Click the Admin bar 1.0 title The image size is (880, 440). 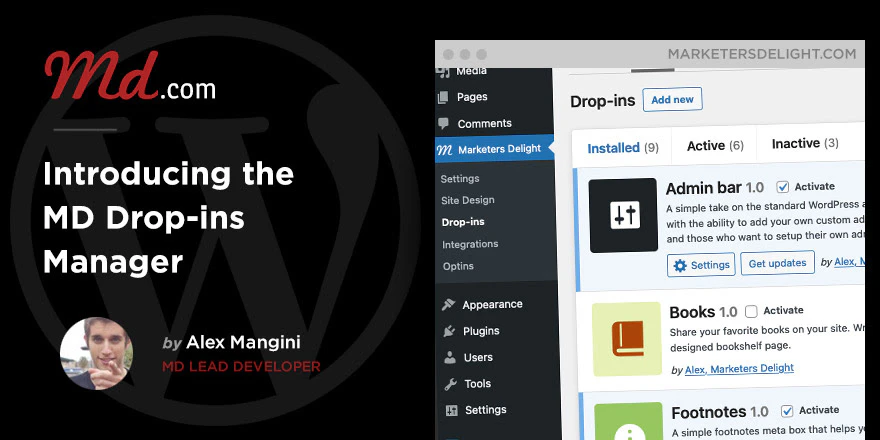pos(714,187)
